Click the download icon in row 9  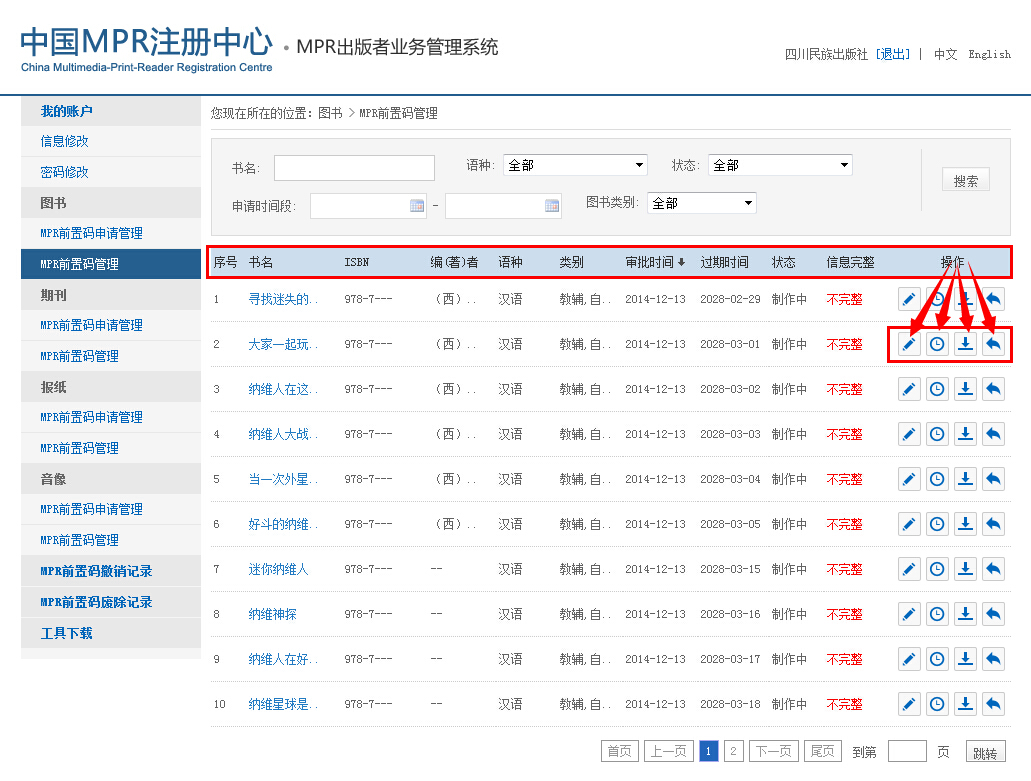click(x=965, y=659)
